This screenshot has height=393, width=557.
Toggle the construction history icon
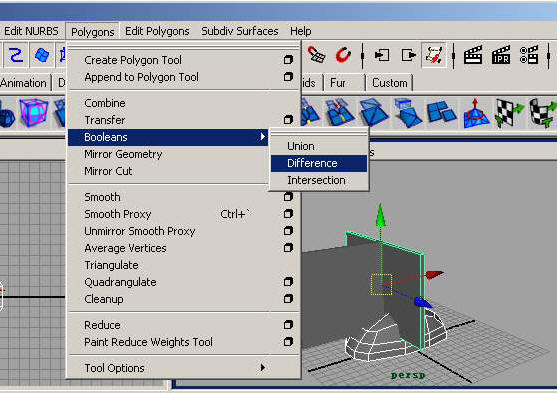pyautogui.click(x=434, y=55)
